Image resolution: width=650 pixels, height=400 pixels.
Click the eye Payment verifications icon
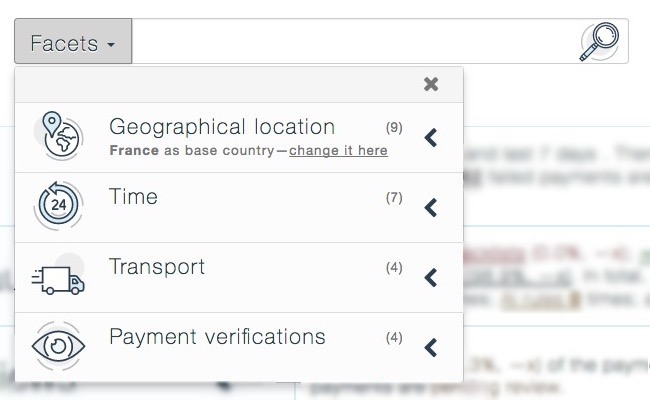click(x=58, y=346)
